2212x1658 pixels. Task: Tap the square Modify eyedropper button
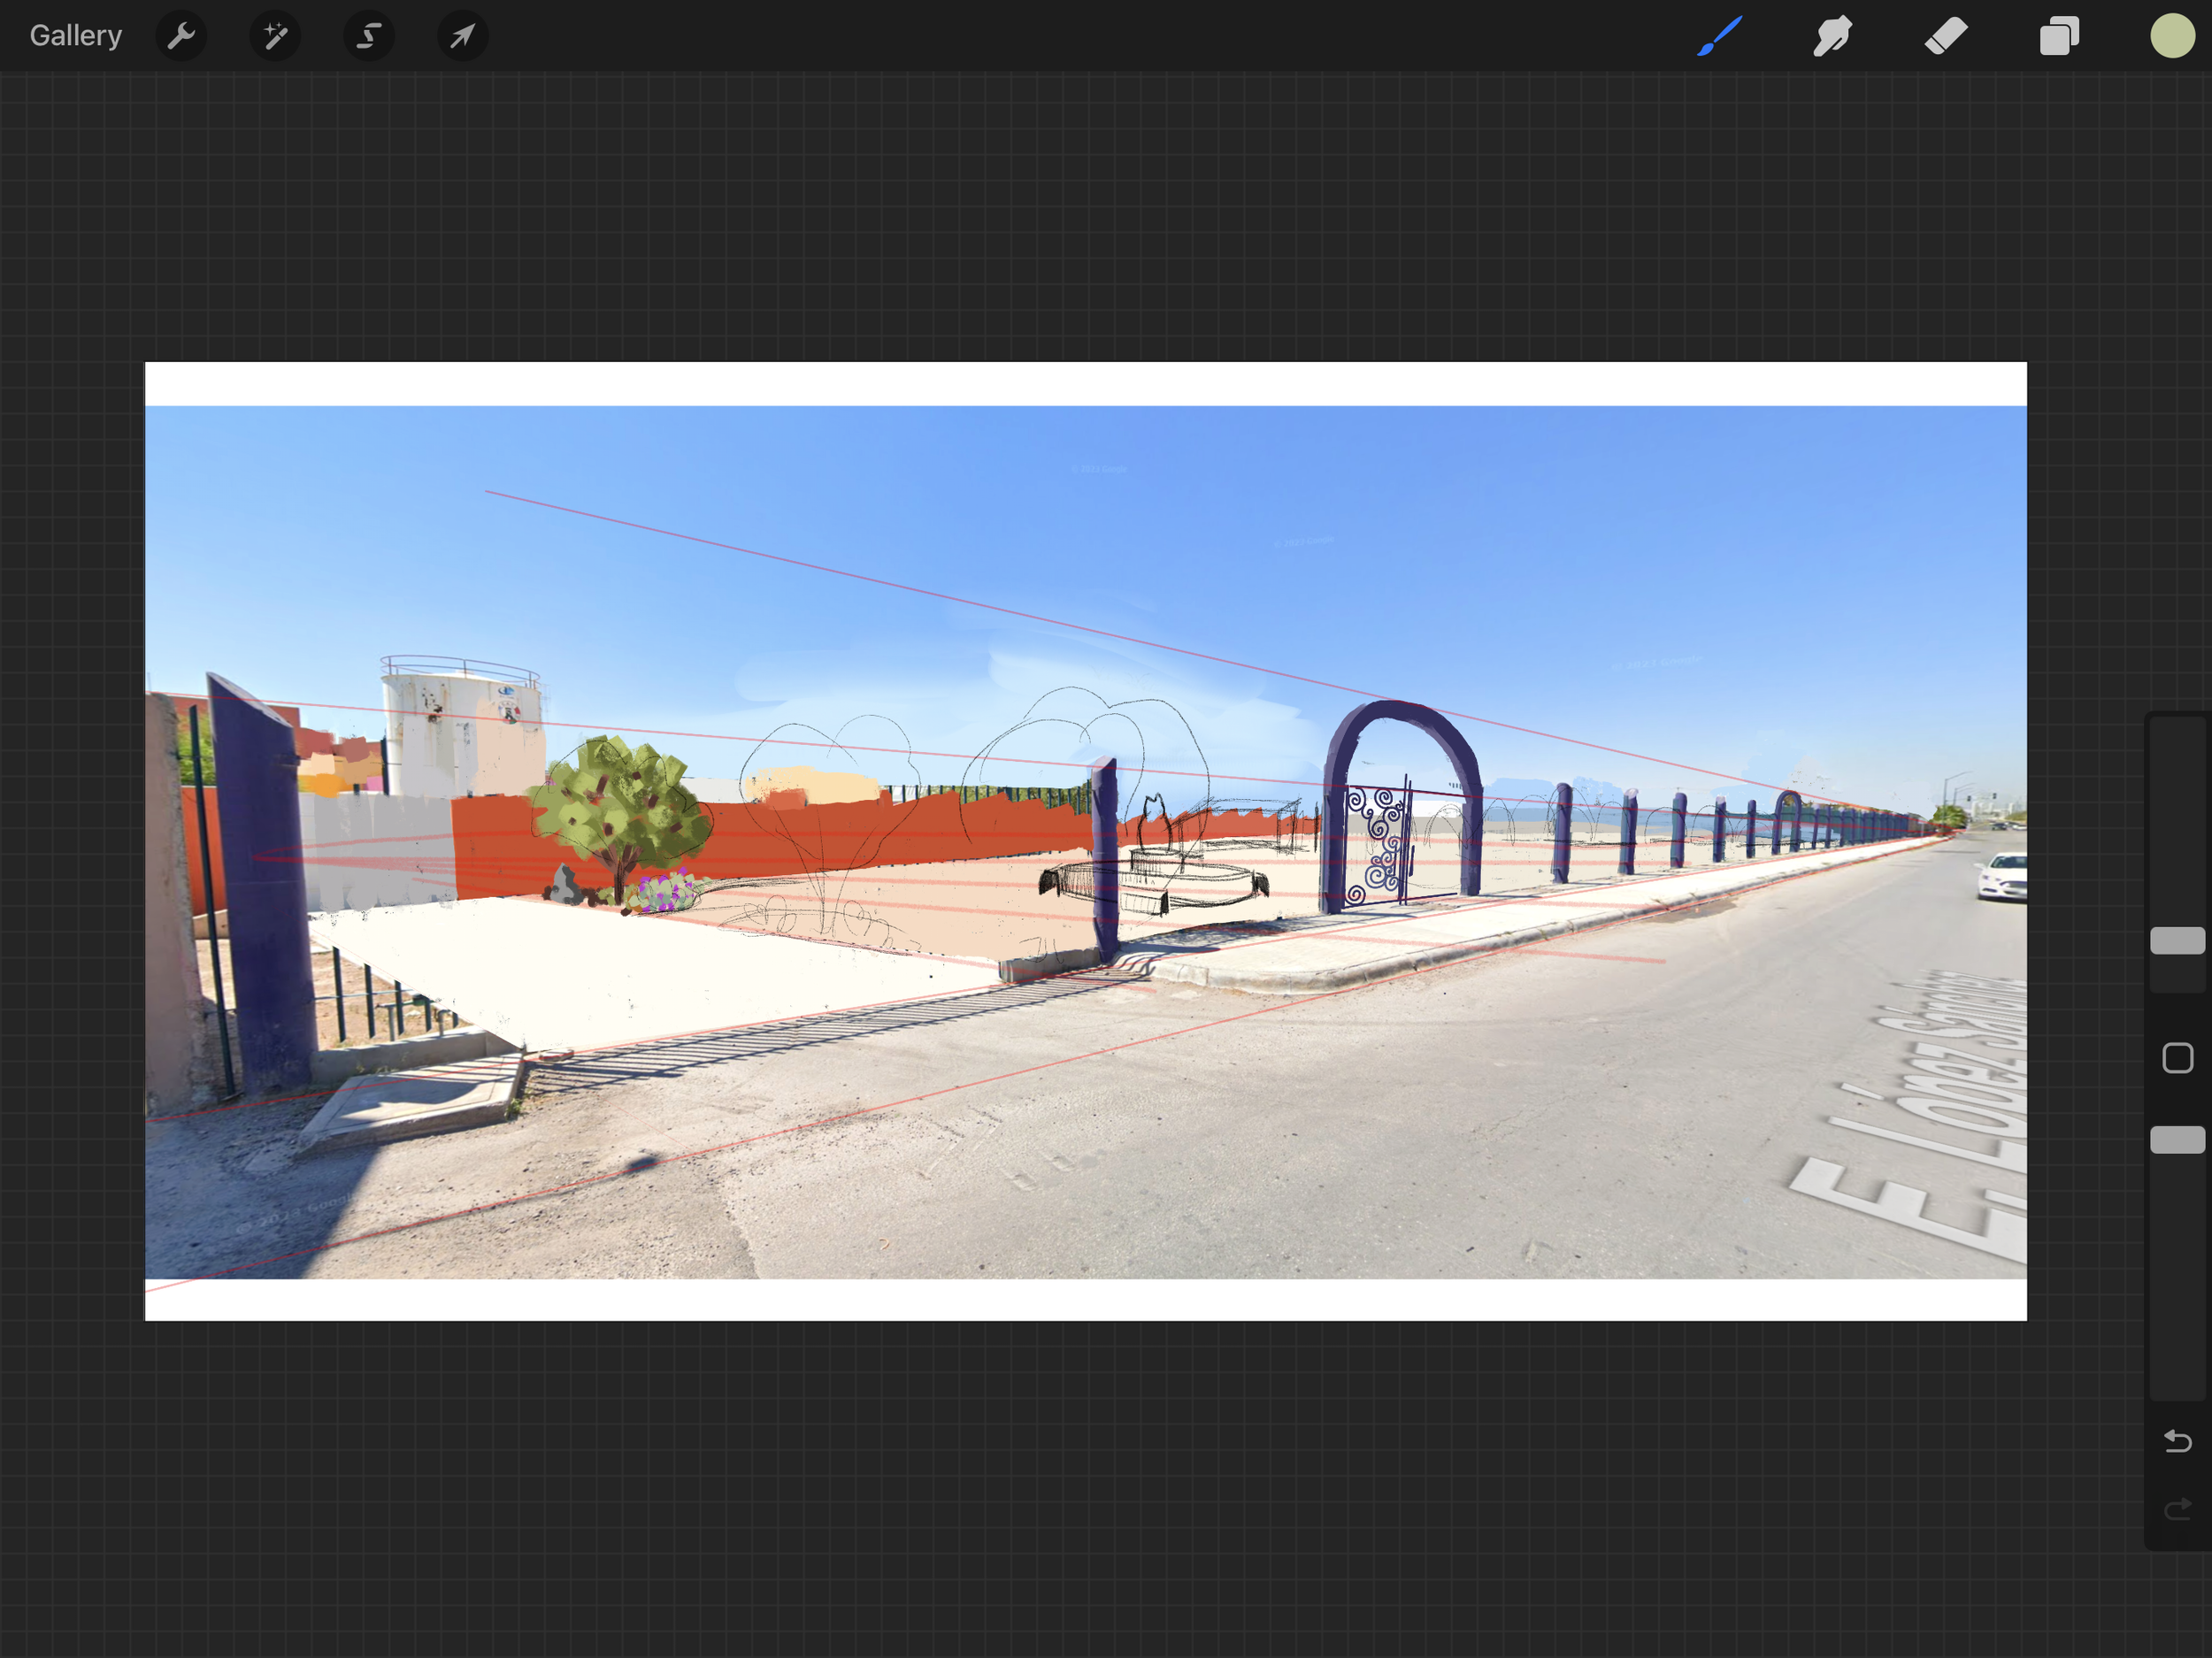point(2177,1058)
